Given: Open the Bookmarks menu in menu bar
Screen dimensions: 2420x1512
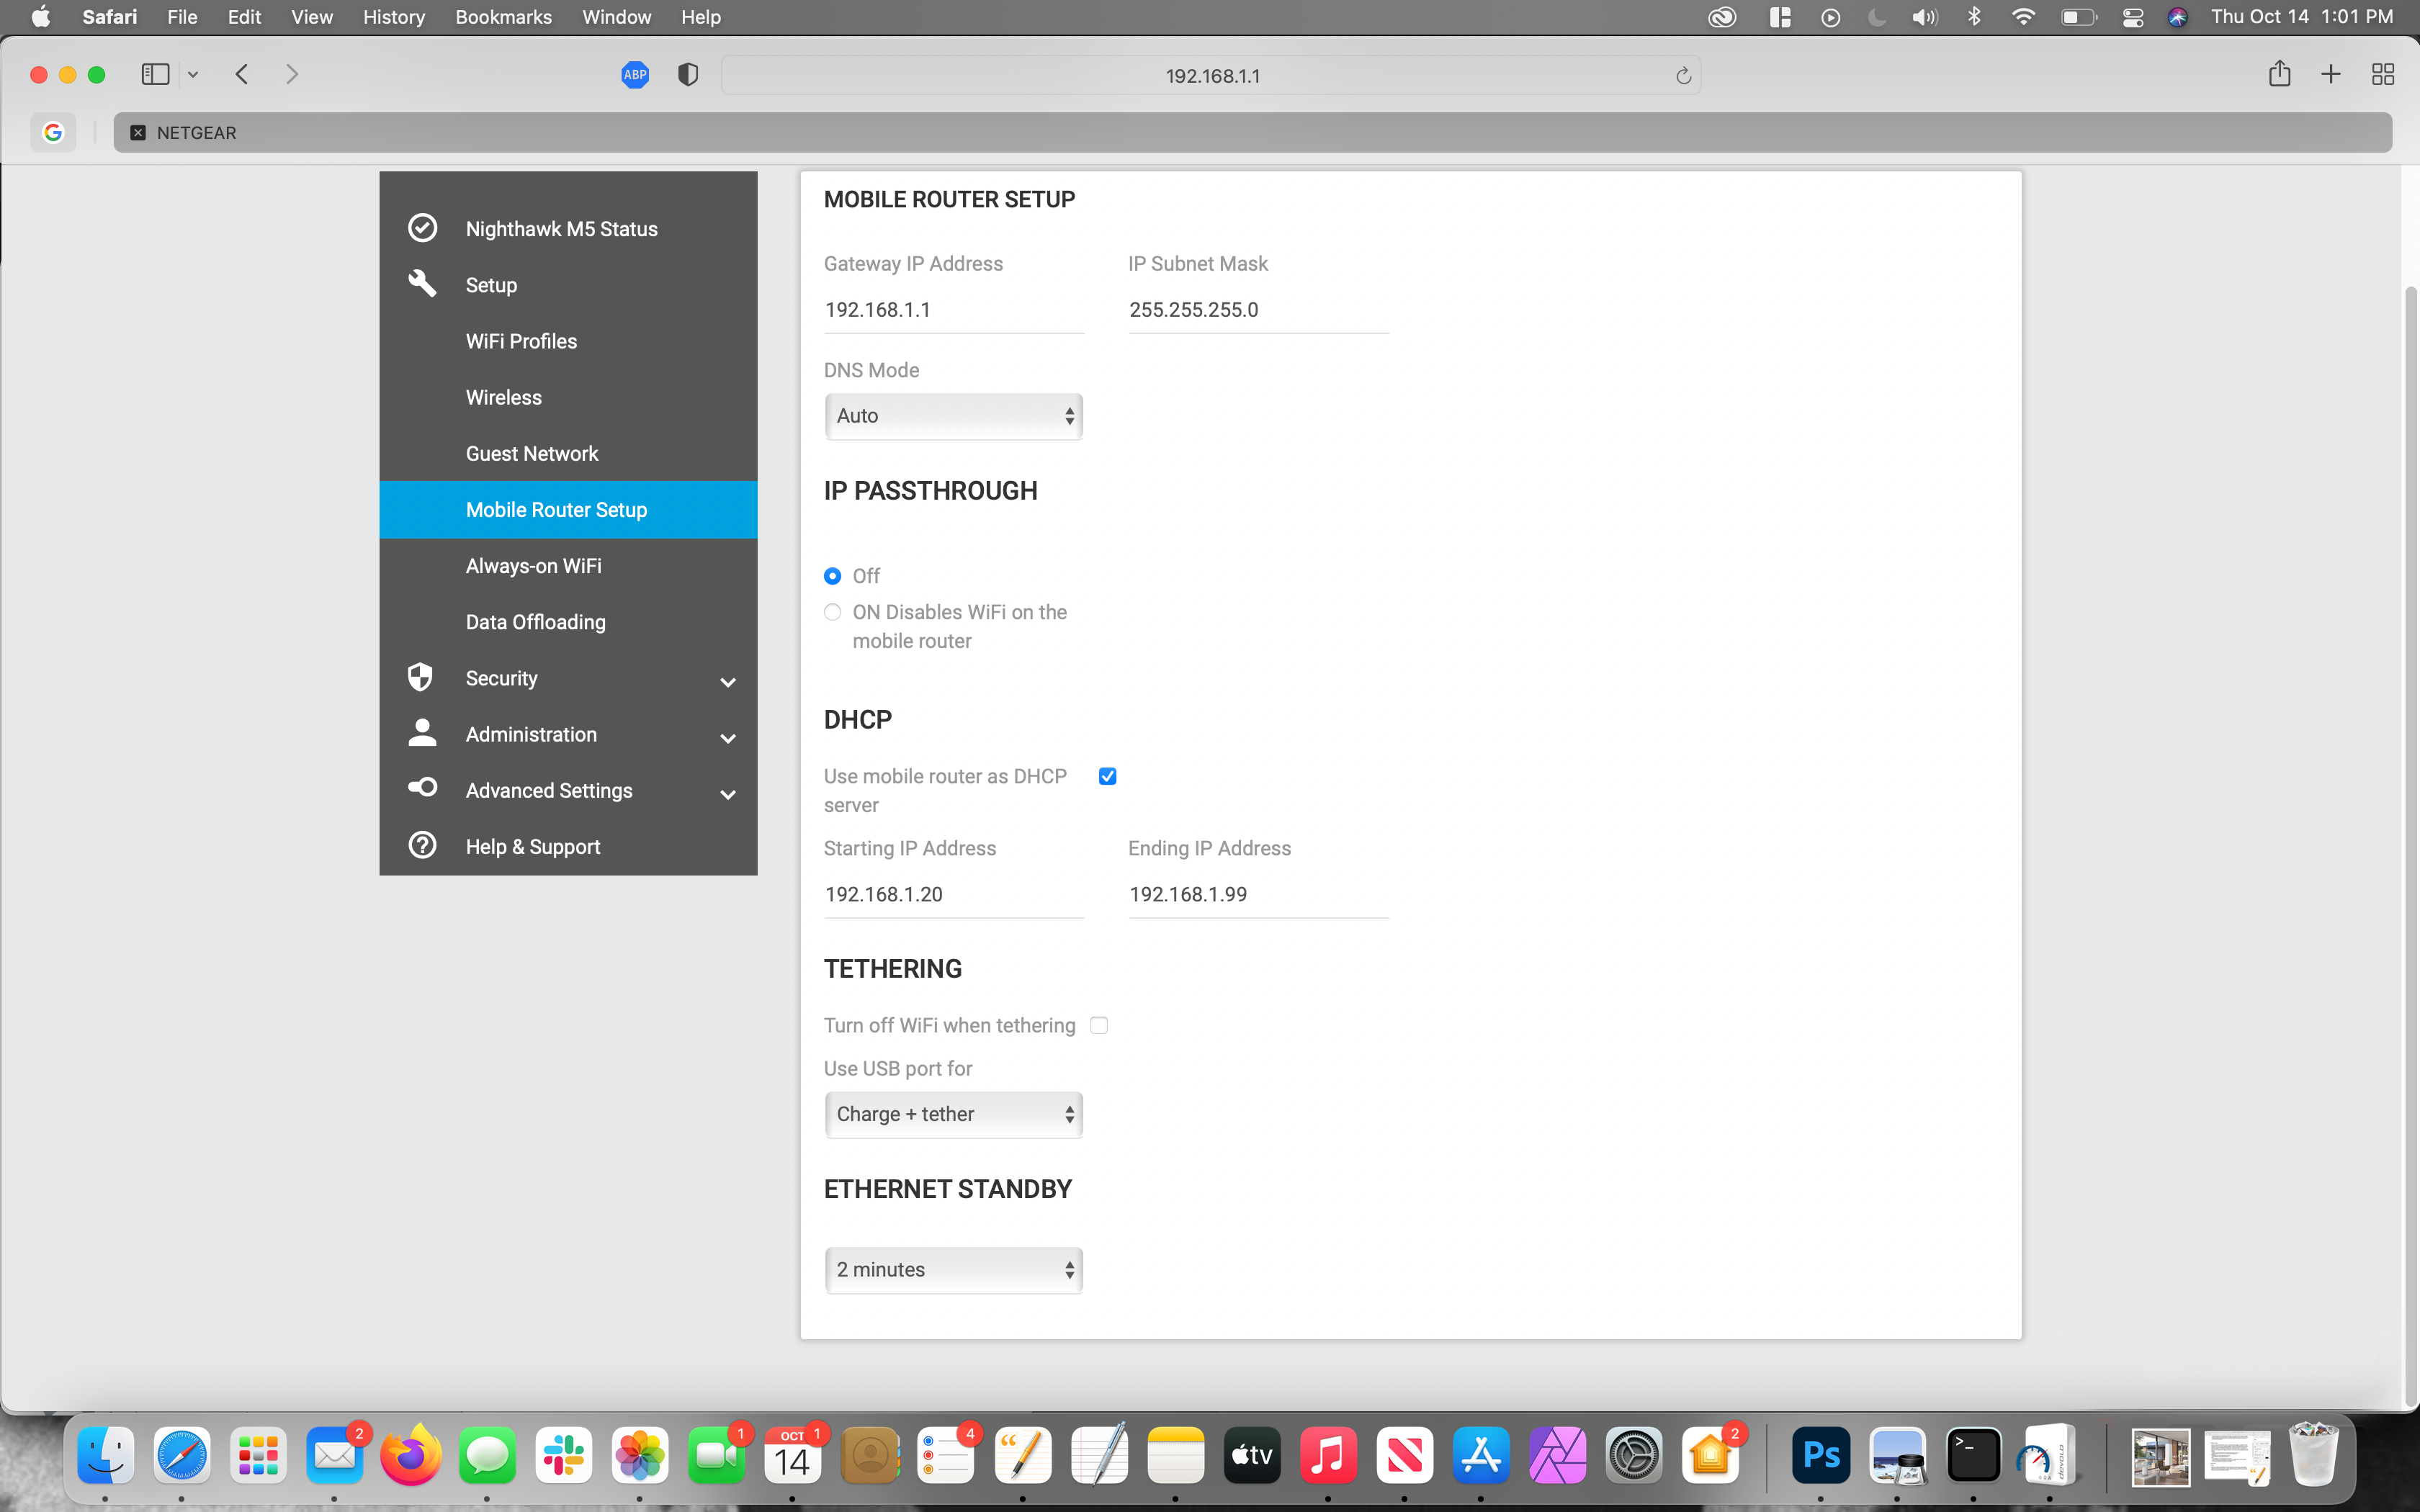Looking at the screenshot, I should (x=503, y=17).
